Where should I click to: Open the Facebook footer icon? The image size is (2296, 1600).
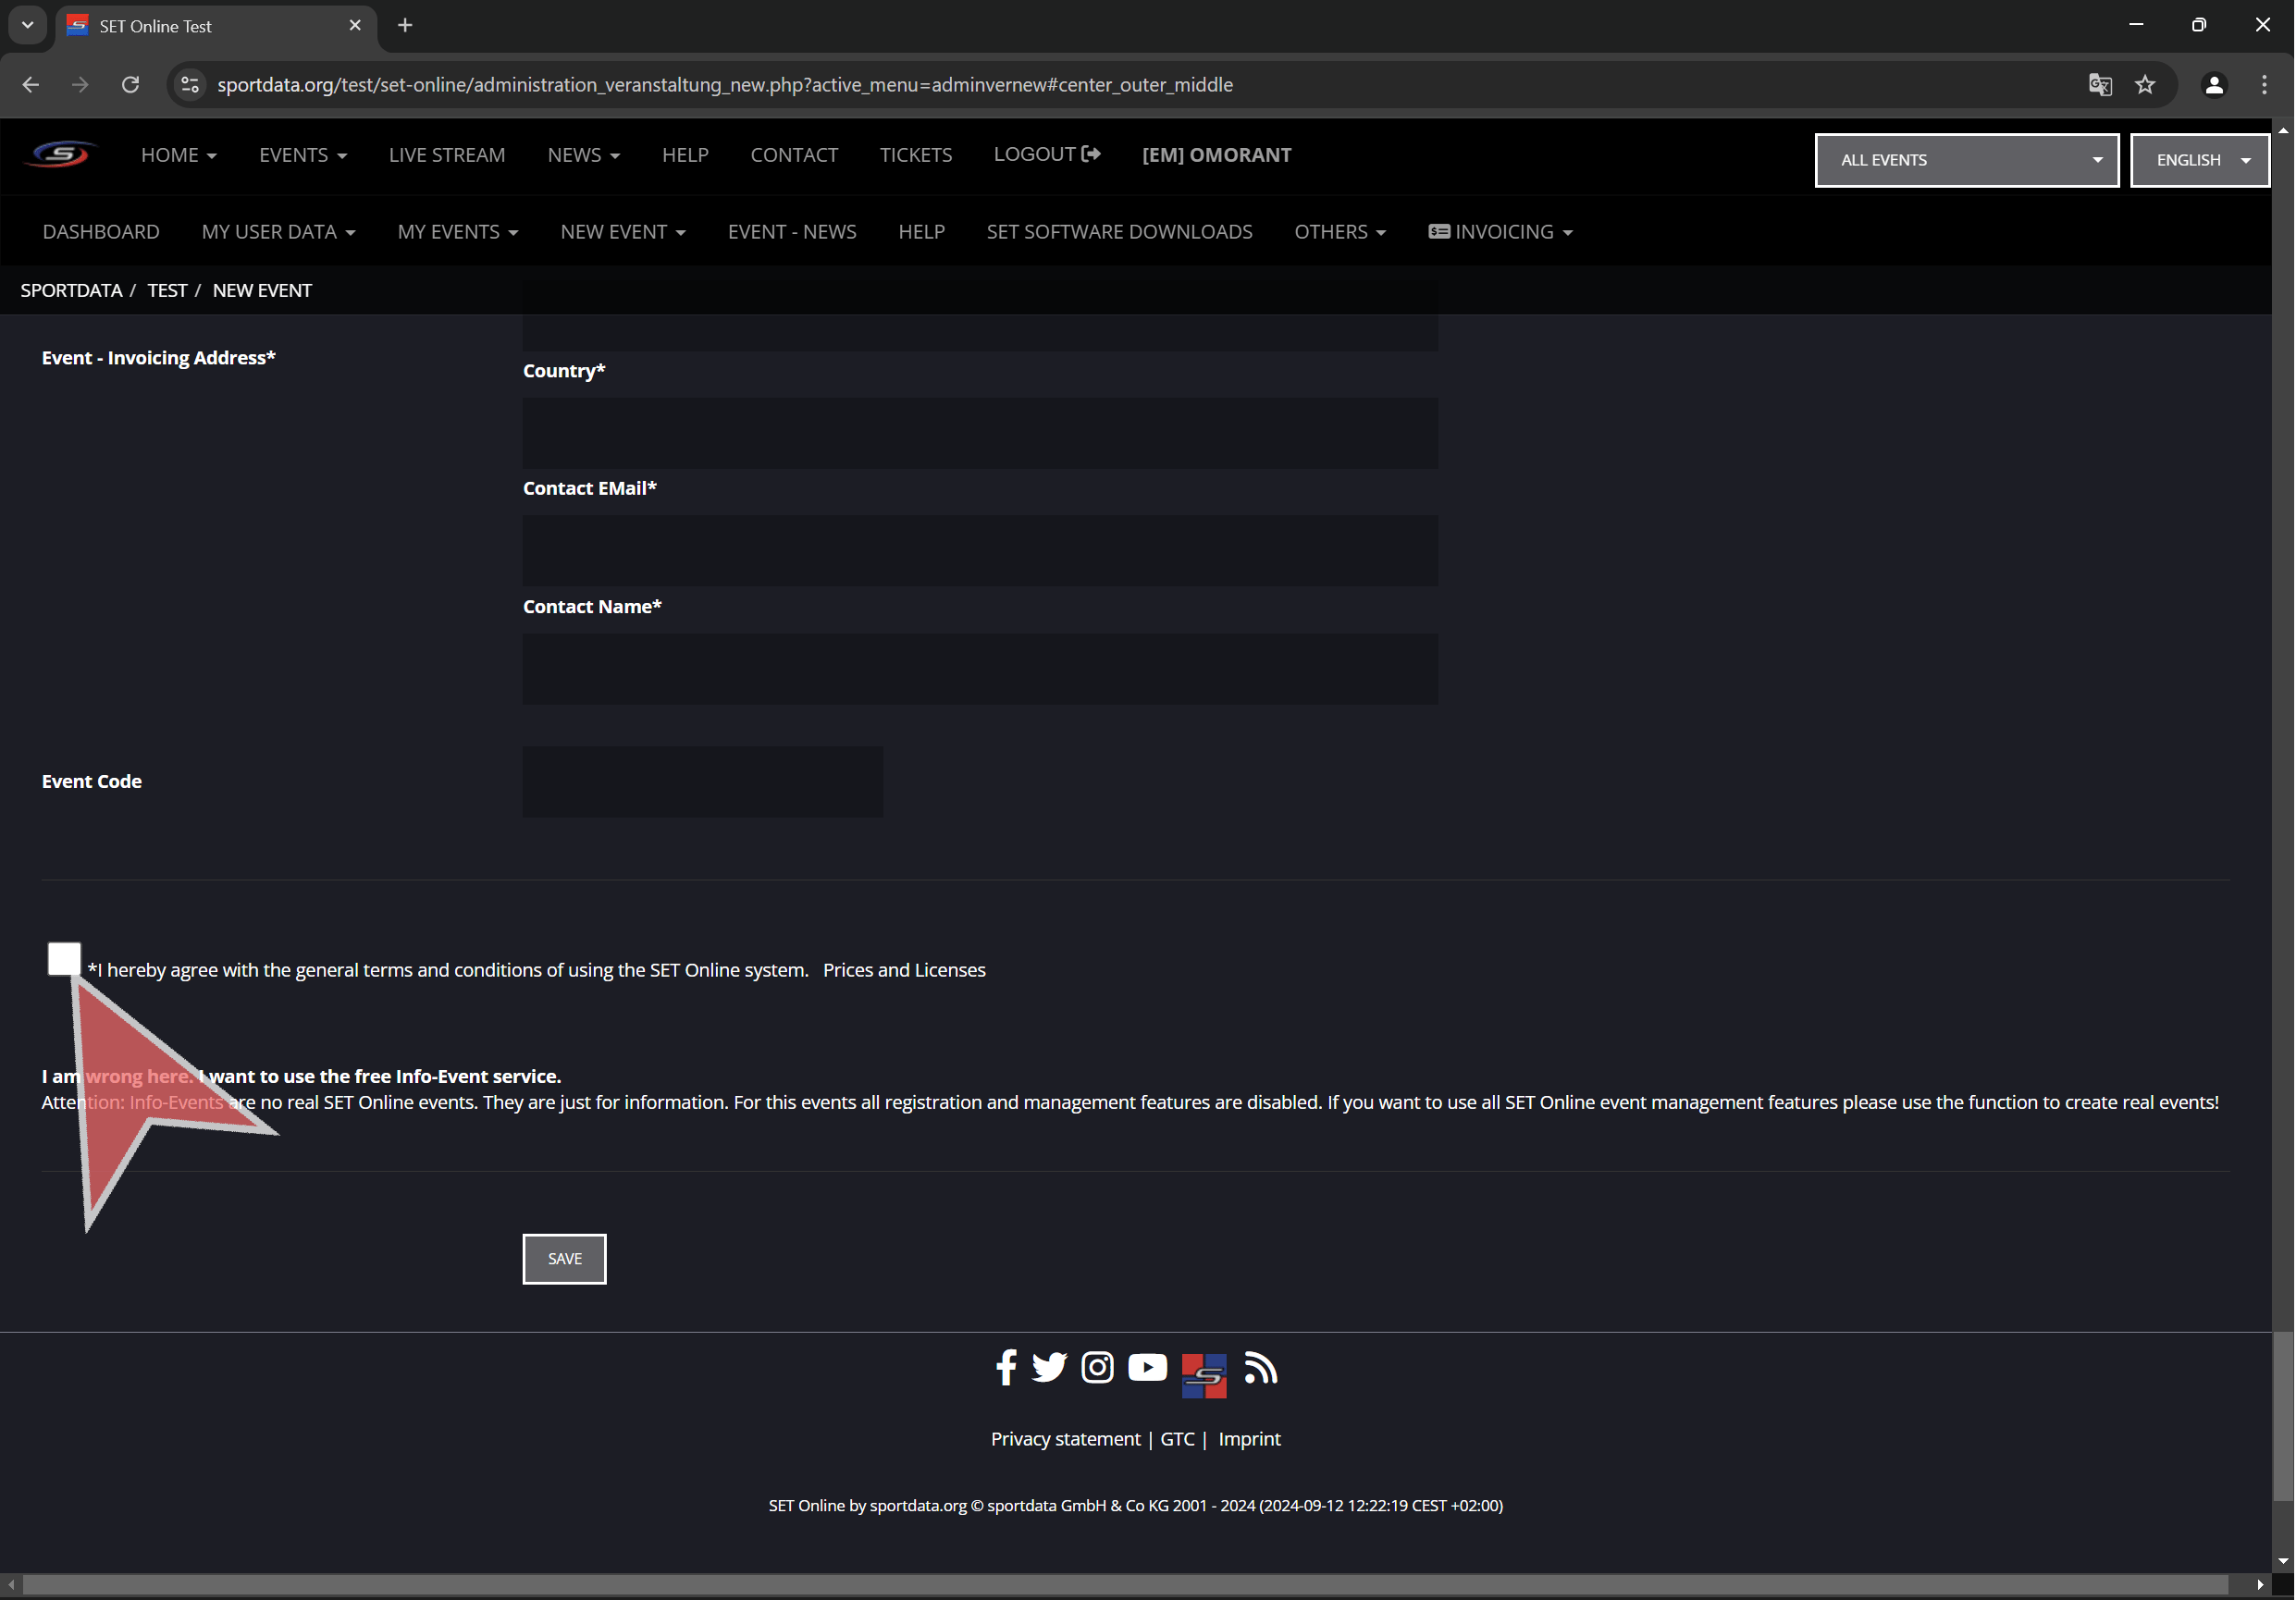tap(1006, 1367)
